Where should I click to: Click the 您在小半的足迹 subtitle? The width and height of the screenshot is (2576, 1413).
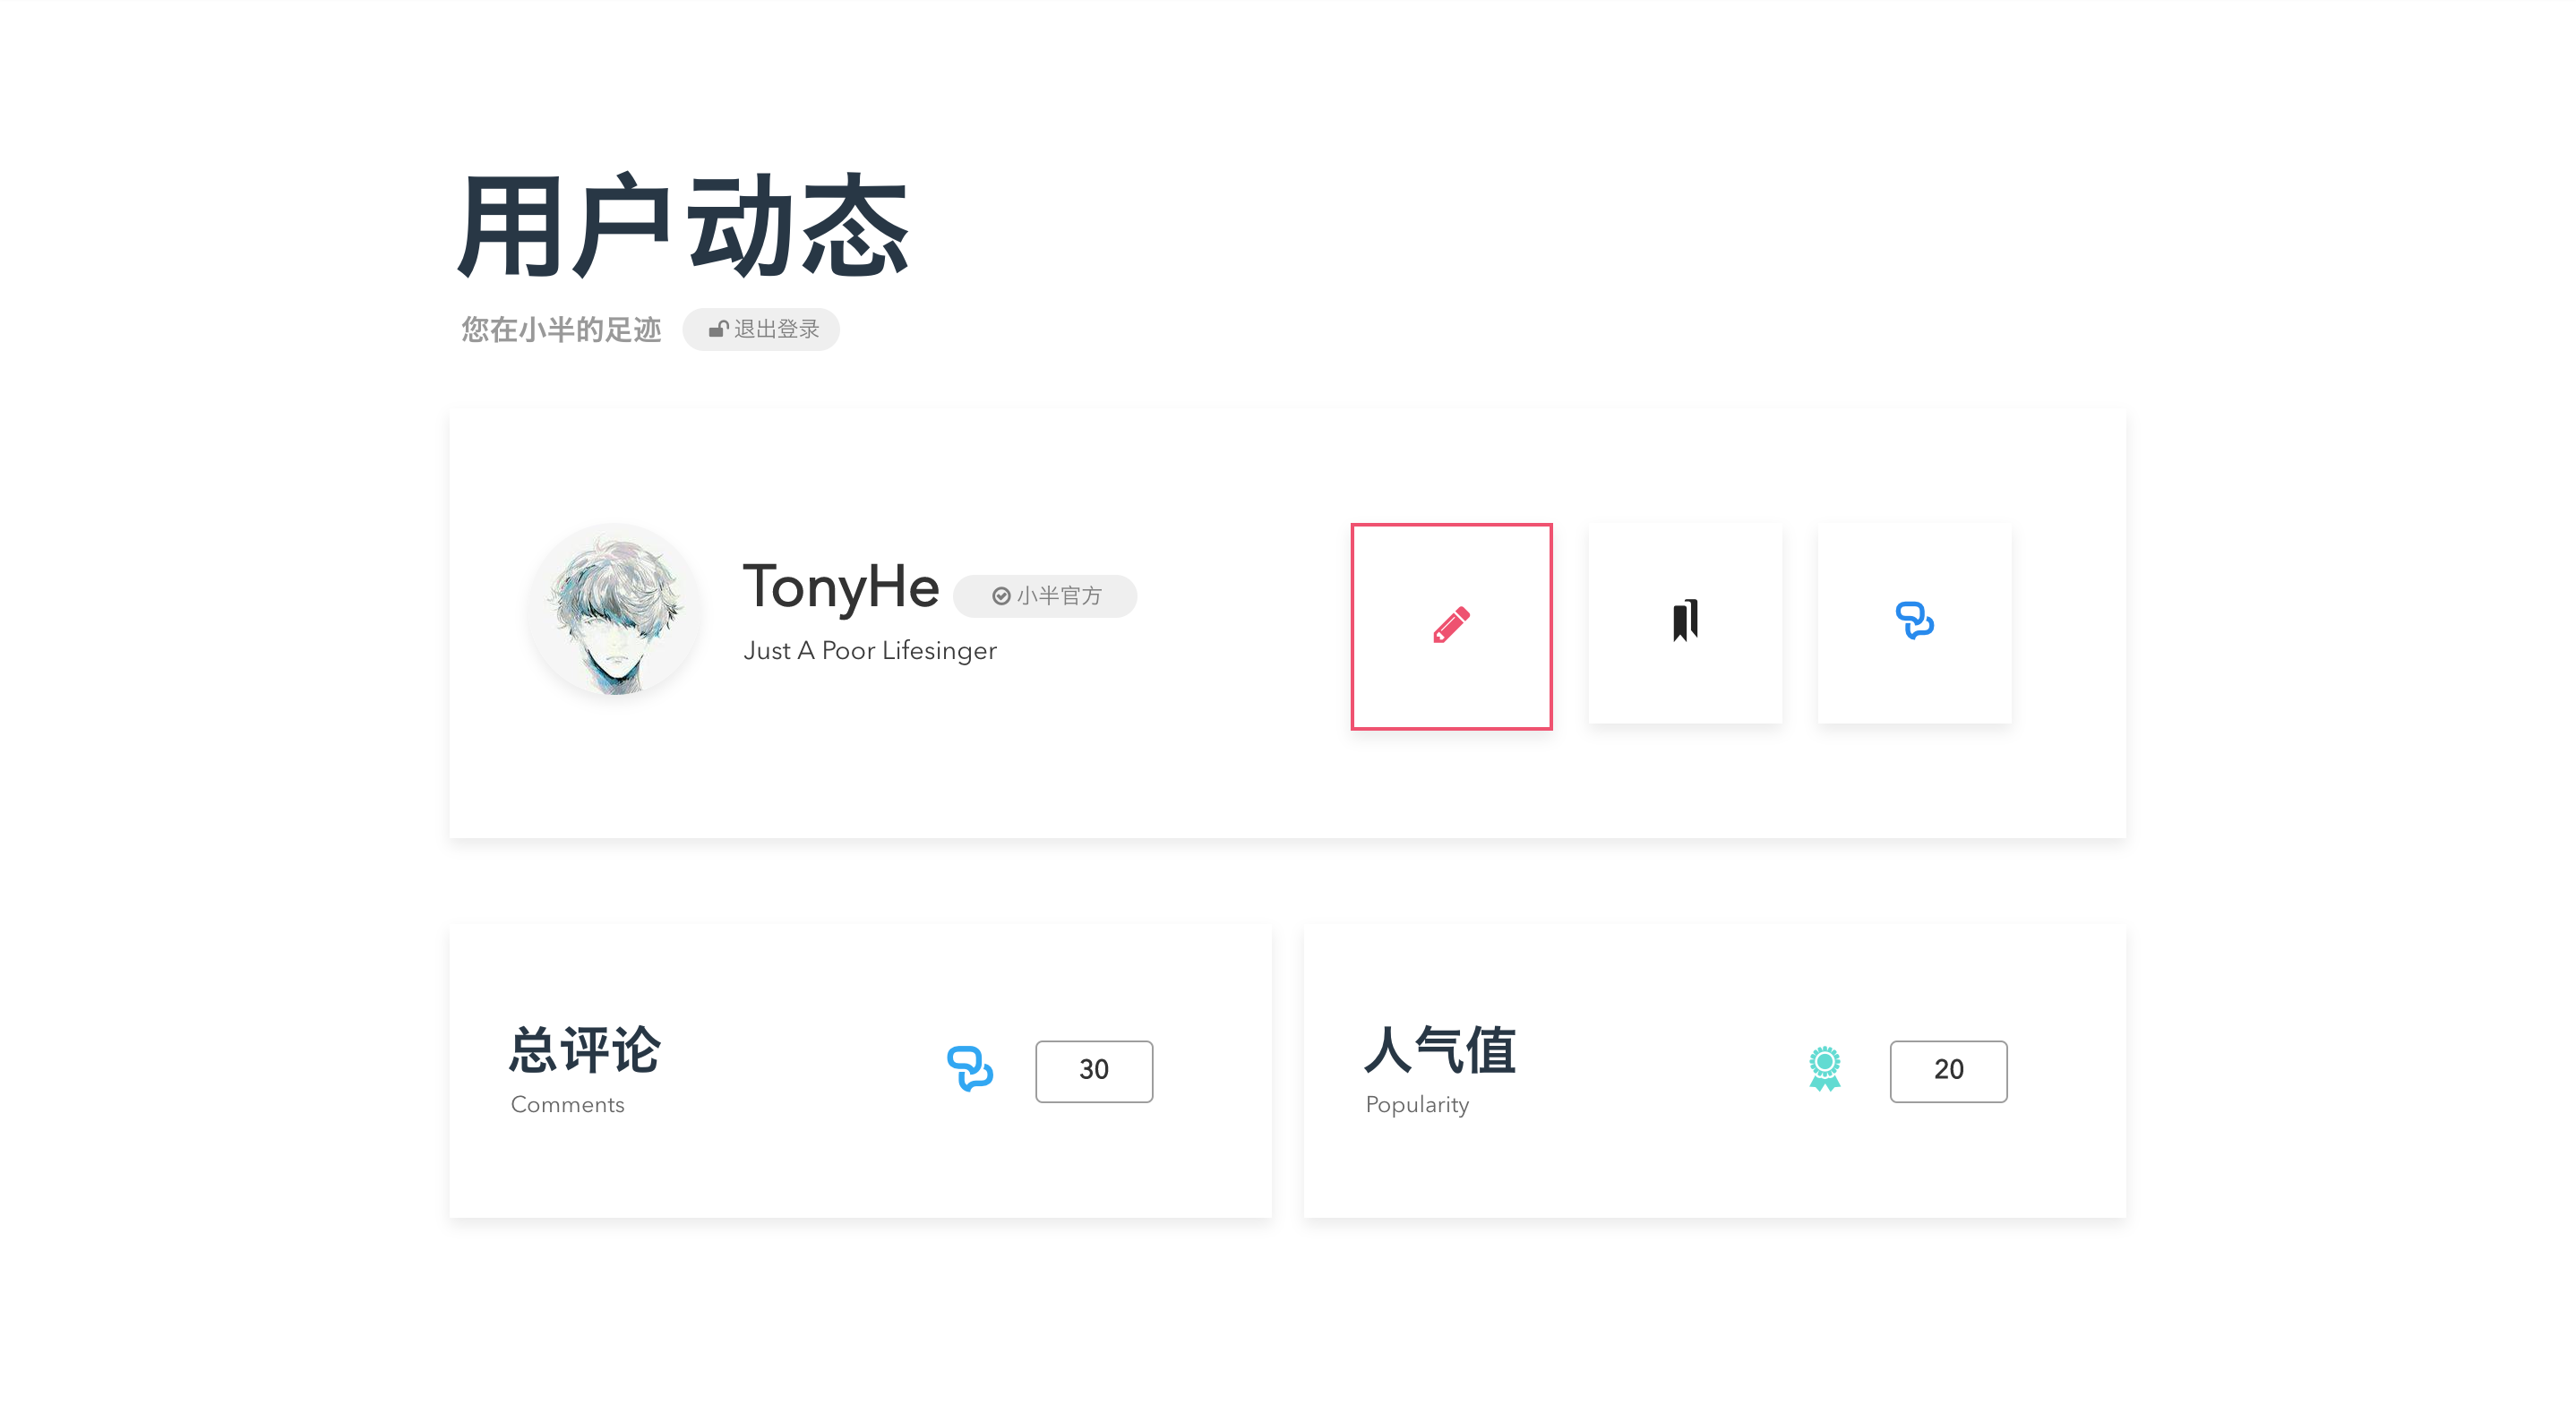point(561,330)
